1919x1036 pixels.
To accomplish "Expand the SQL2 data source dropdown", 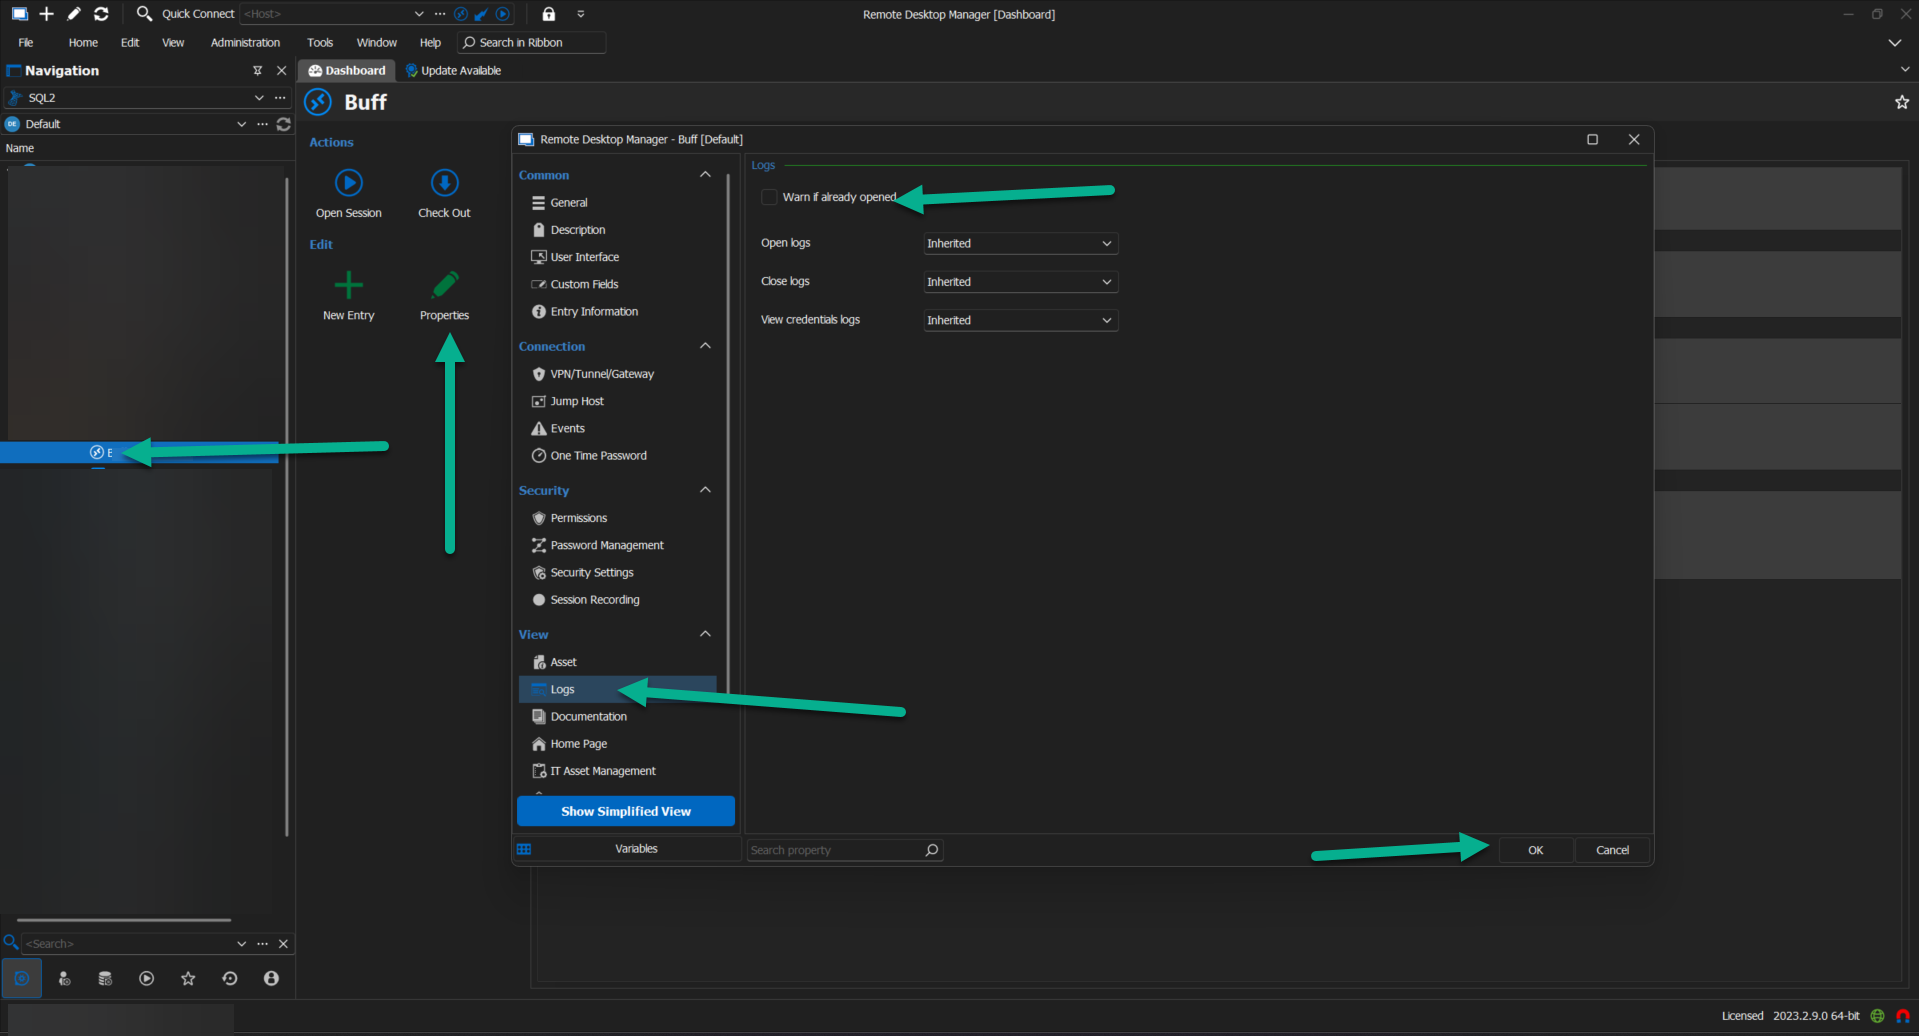I will coord(259,98).
